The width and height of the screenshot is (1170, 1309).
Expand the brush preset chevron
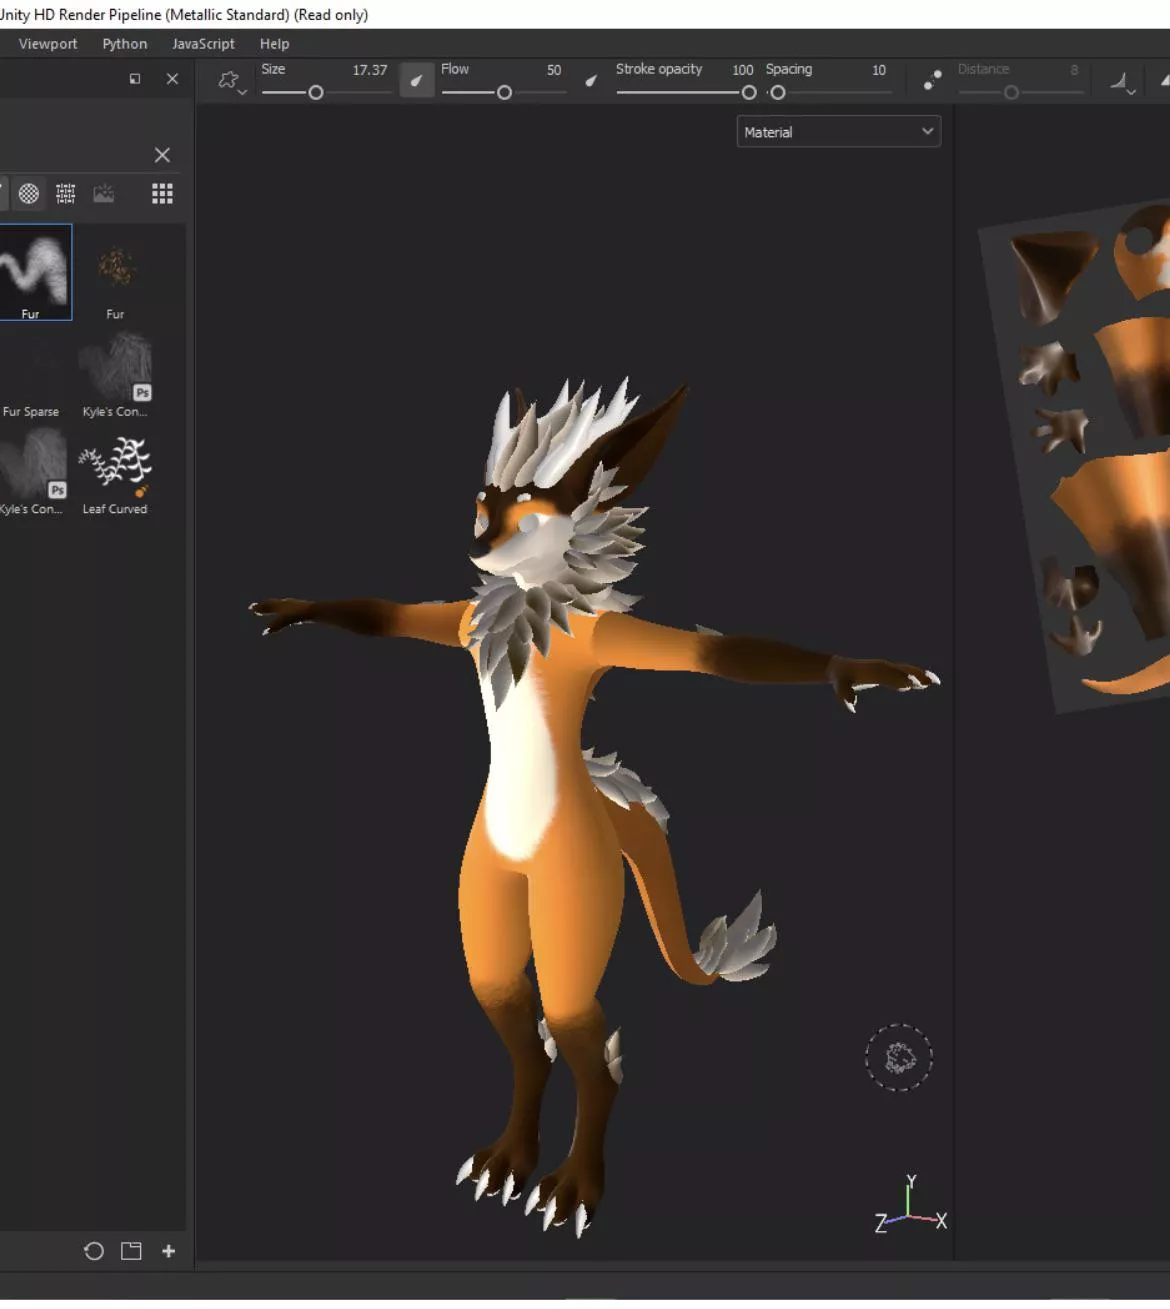click(x=241, y=90)
